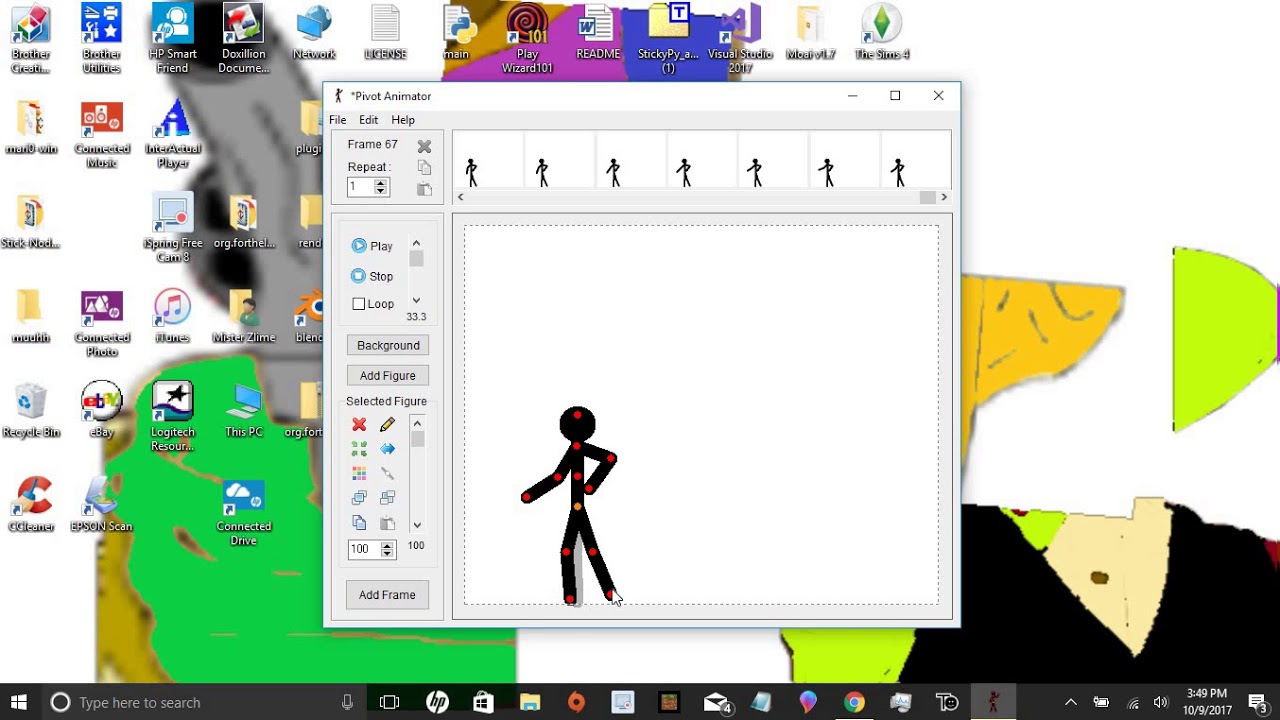Open the Help menu
Screen dimensions: 1280x720
(x=403, y=120)
